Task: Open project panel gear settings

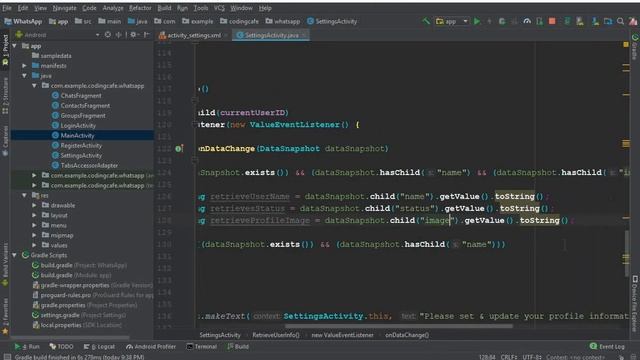Action: [x=133, y=35]
